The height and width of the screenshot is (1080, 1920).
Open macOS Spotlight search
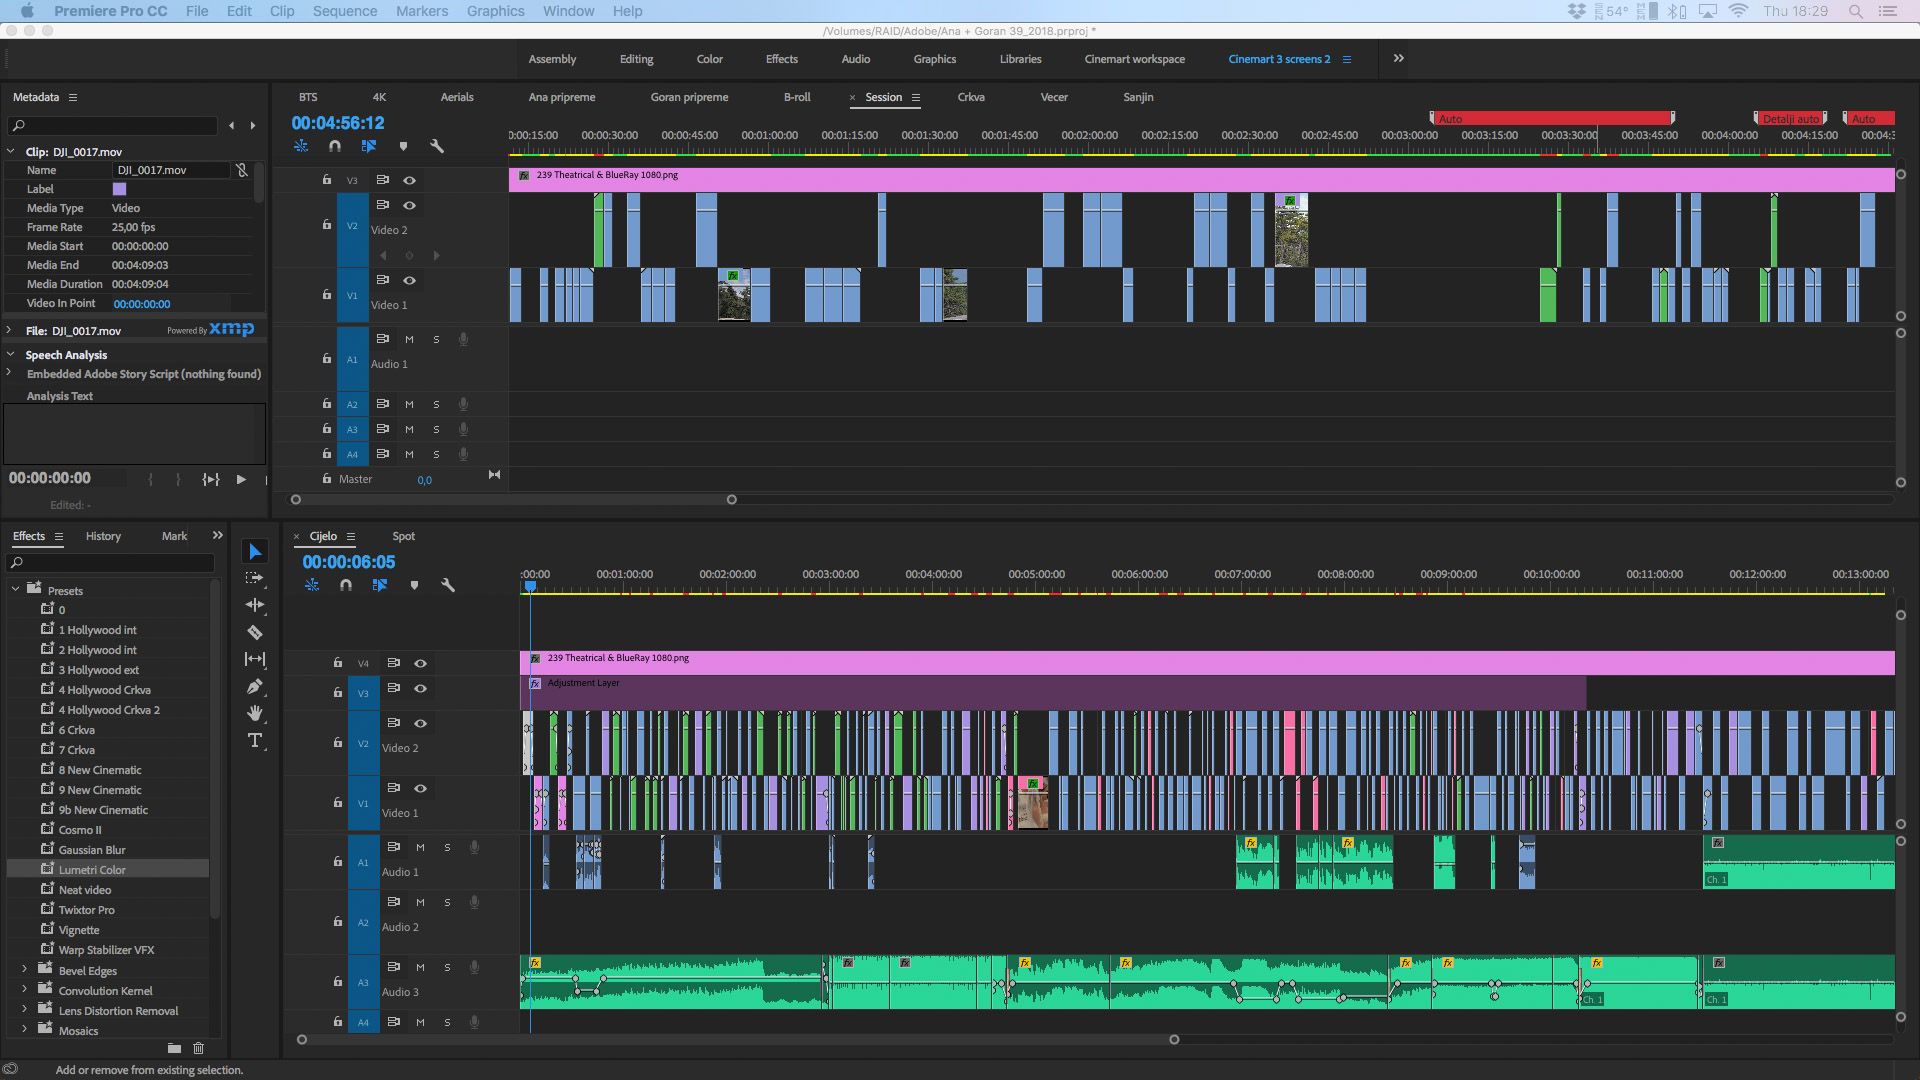pyautogui.click(x=1855, y=11)
